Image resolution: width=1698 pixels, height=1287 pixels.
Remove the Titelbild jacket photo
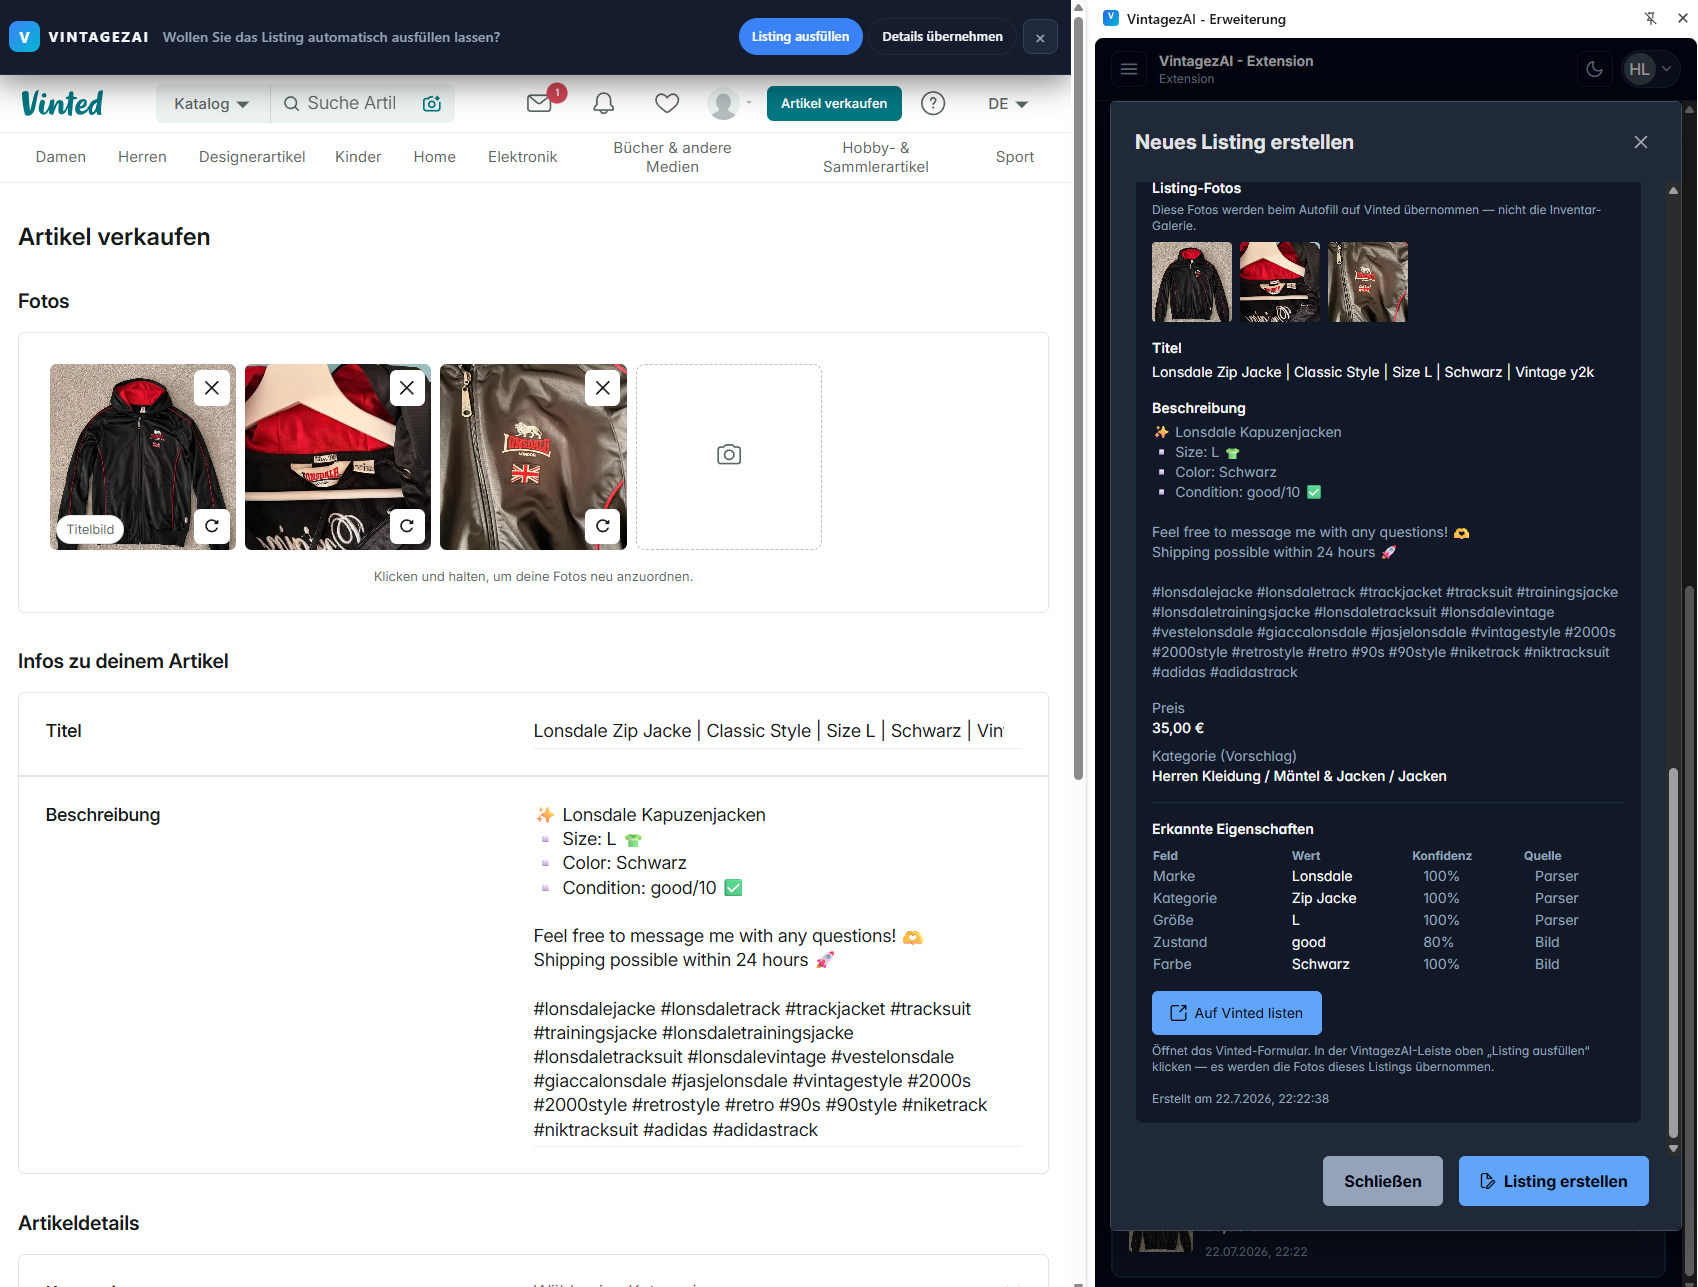pos(212,388)
